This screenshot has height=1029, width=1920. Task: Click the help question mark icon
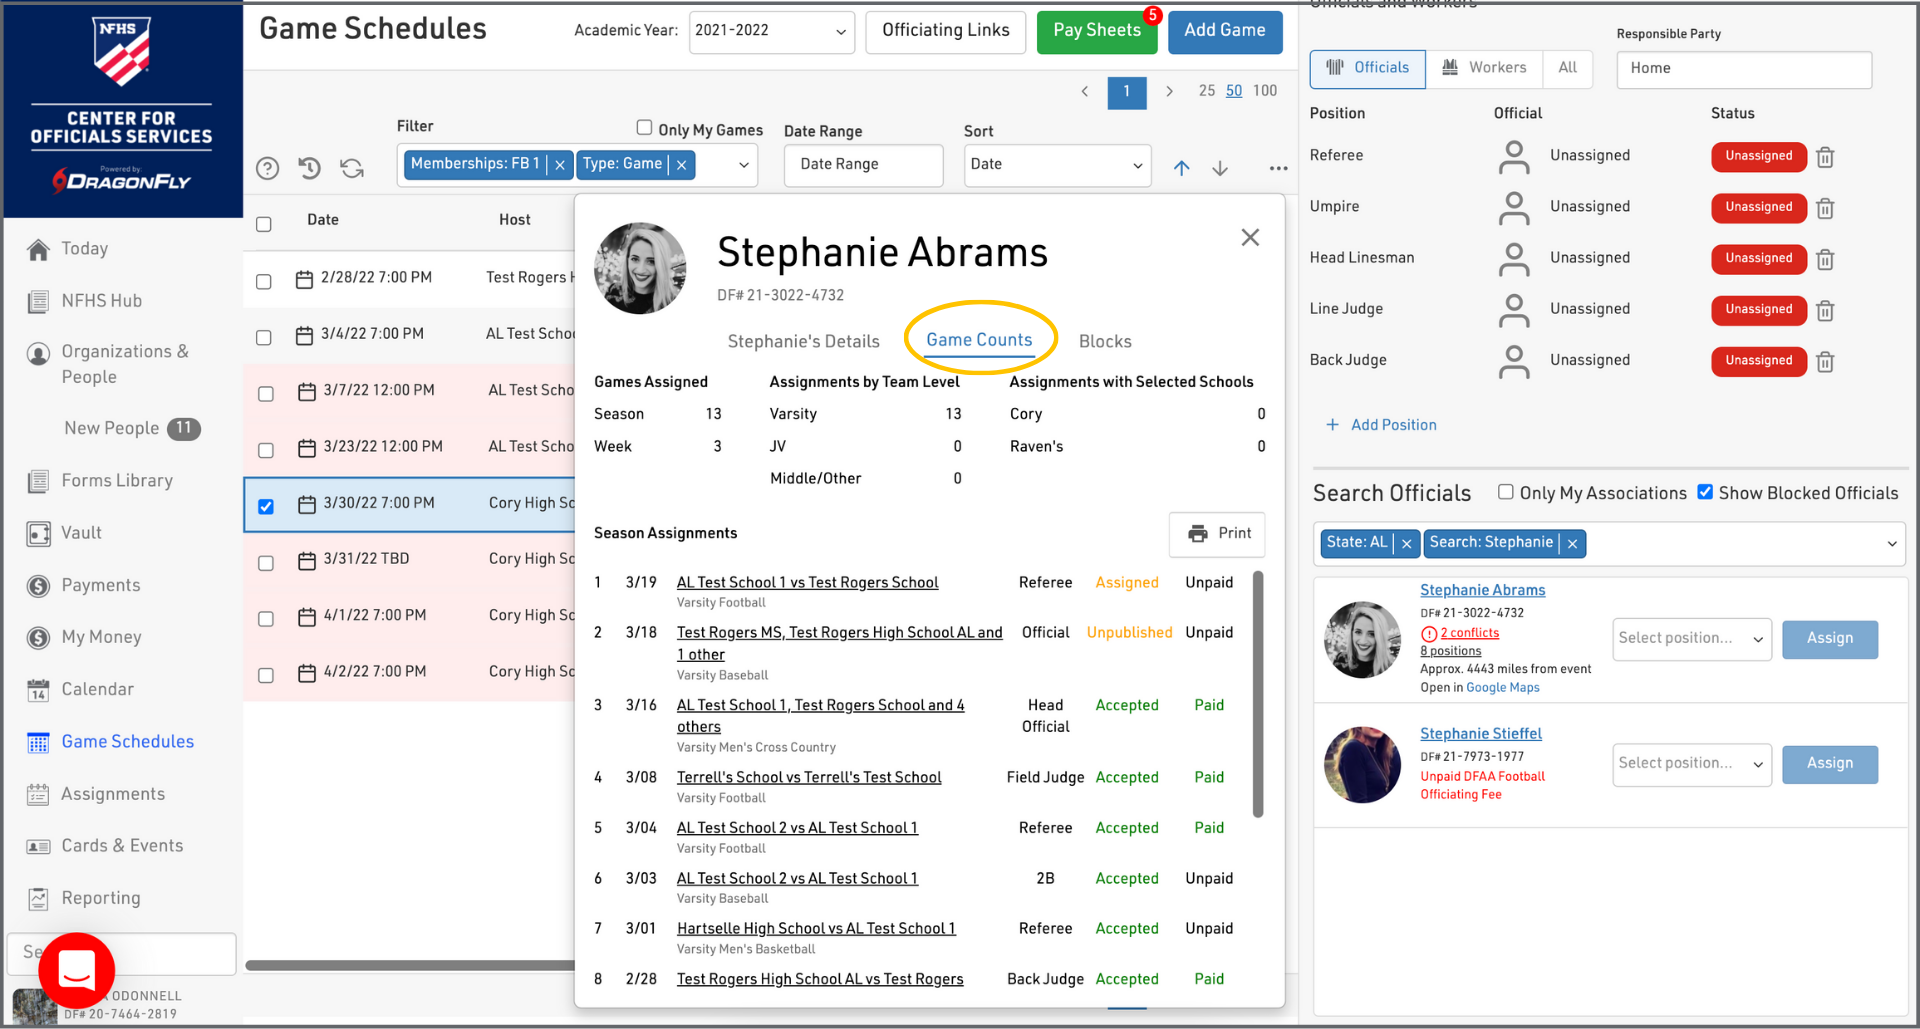[267, 168]
